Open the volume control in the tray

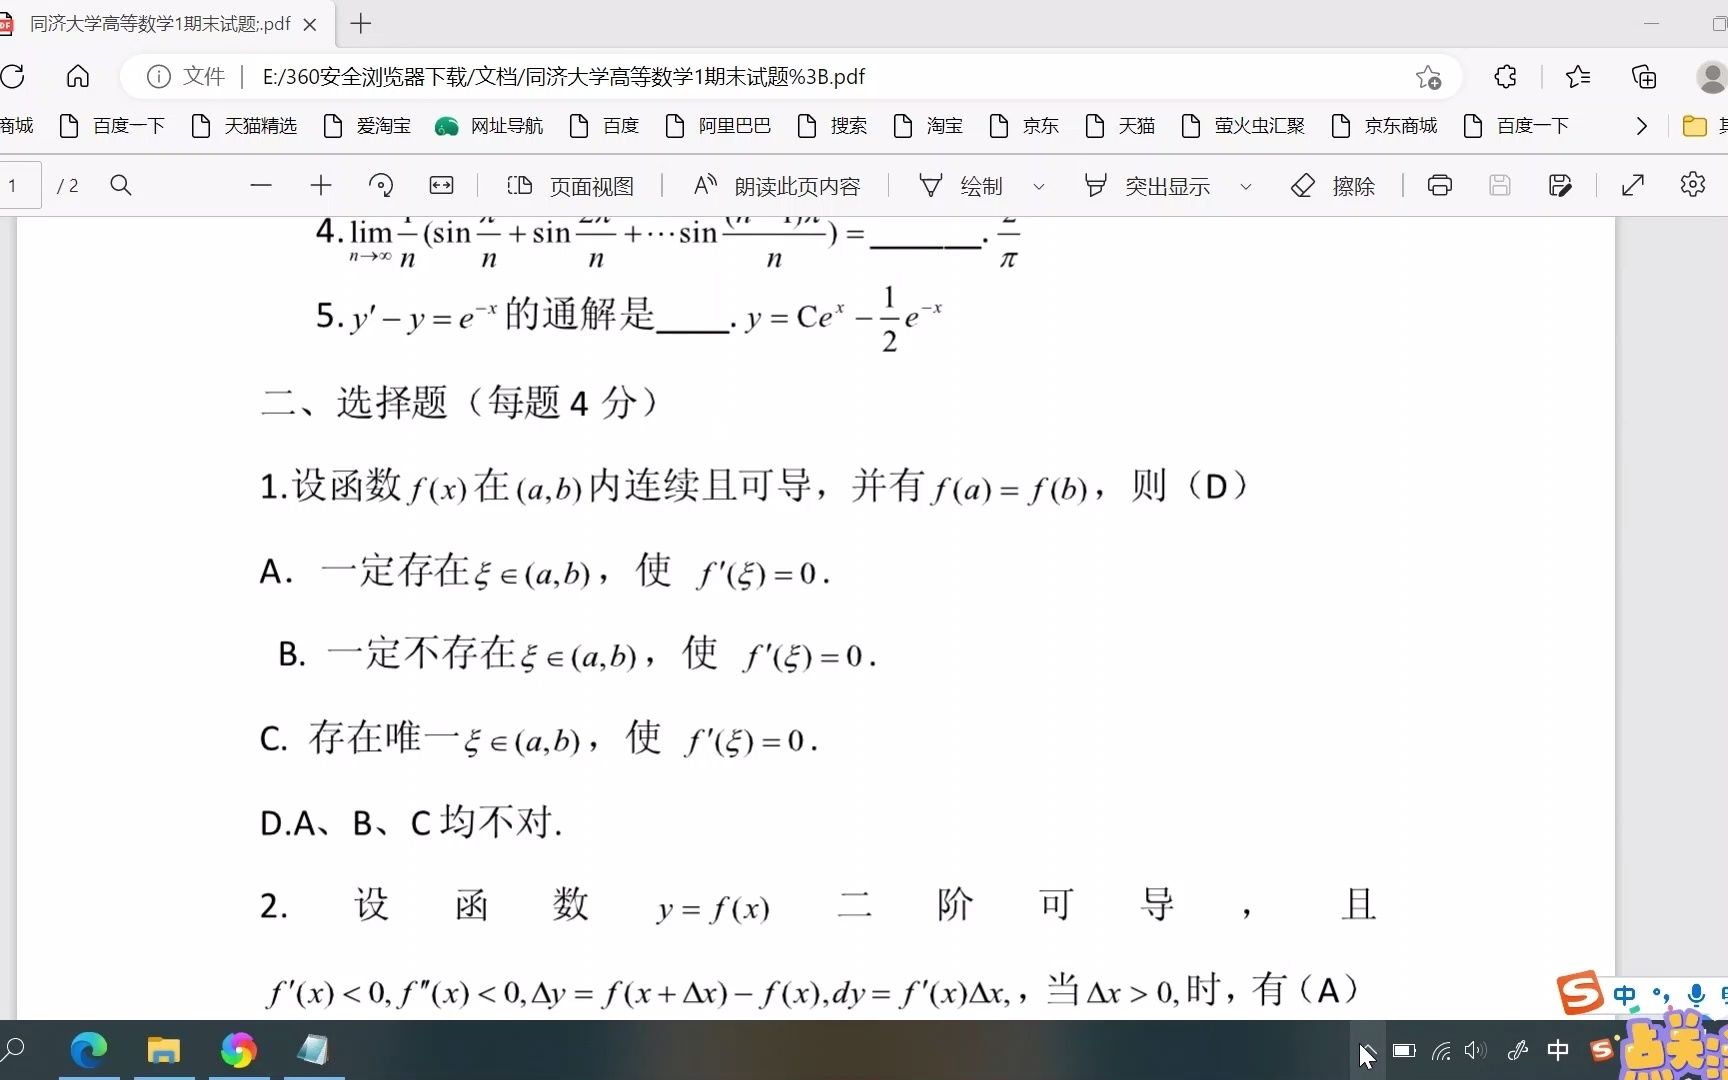point(1475,1050)
